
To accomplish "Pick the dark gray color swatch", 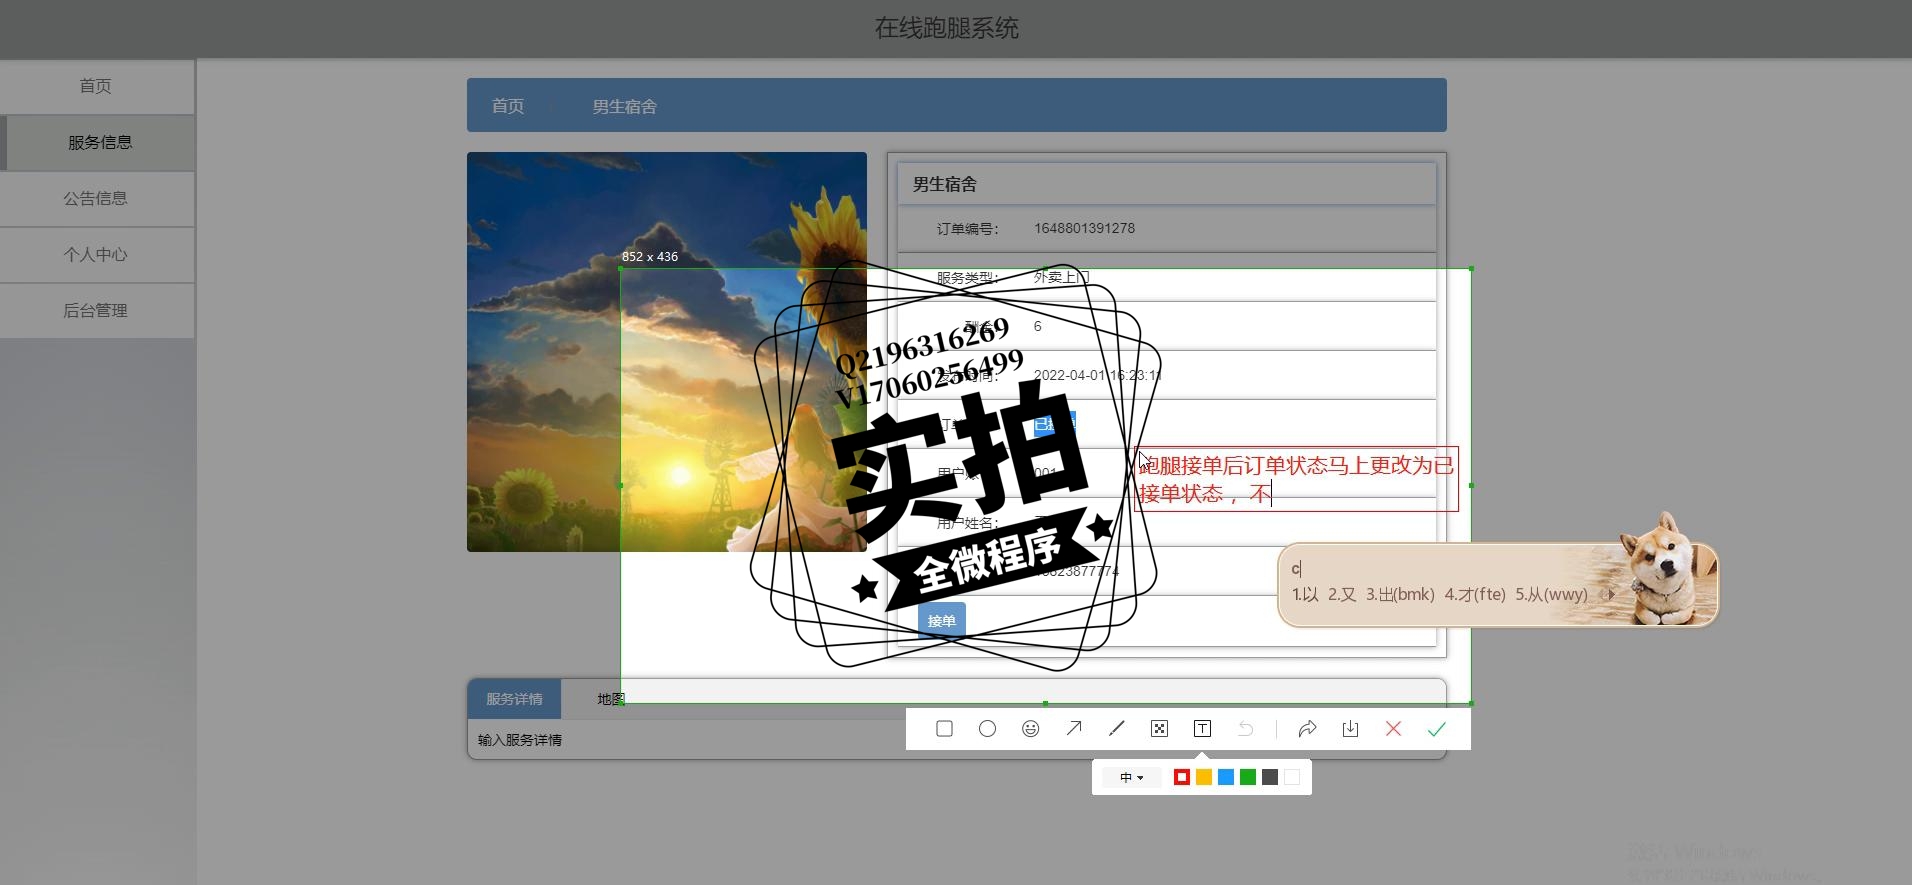I will coord(1270,777).
